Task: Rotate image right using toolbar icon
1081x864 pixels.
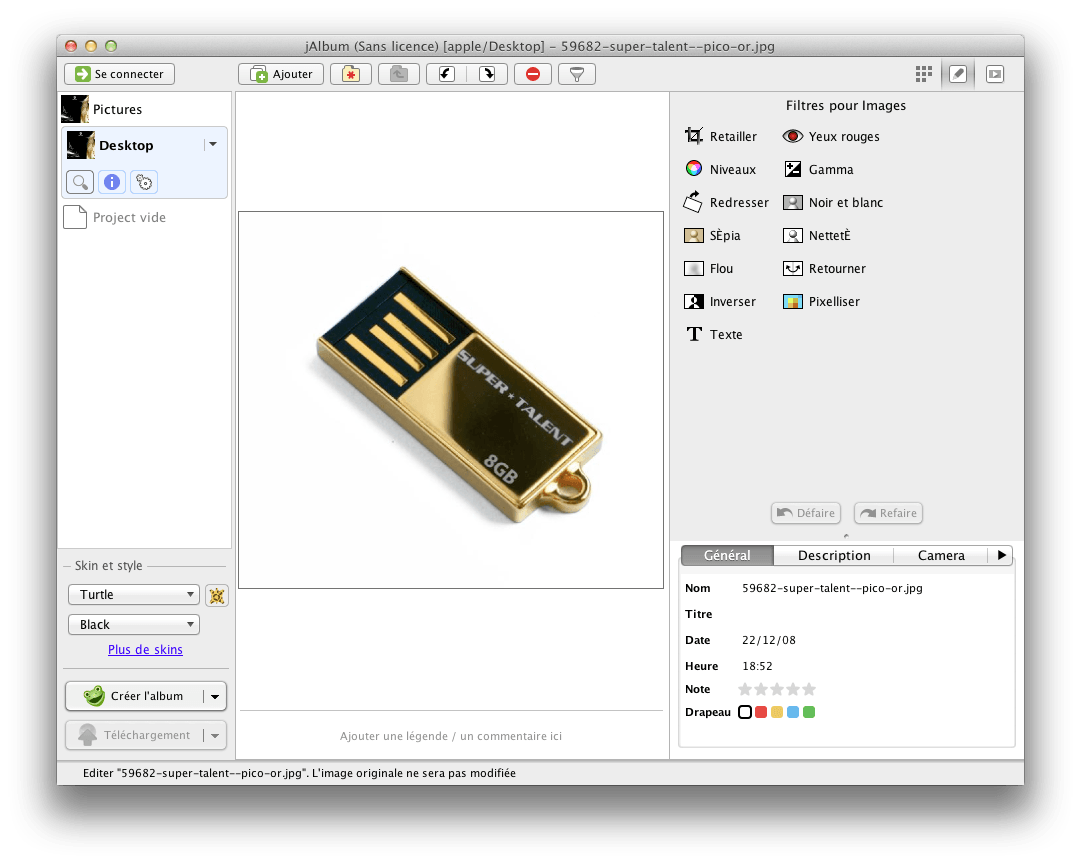Action: pos(487,74)
